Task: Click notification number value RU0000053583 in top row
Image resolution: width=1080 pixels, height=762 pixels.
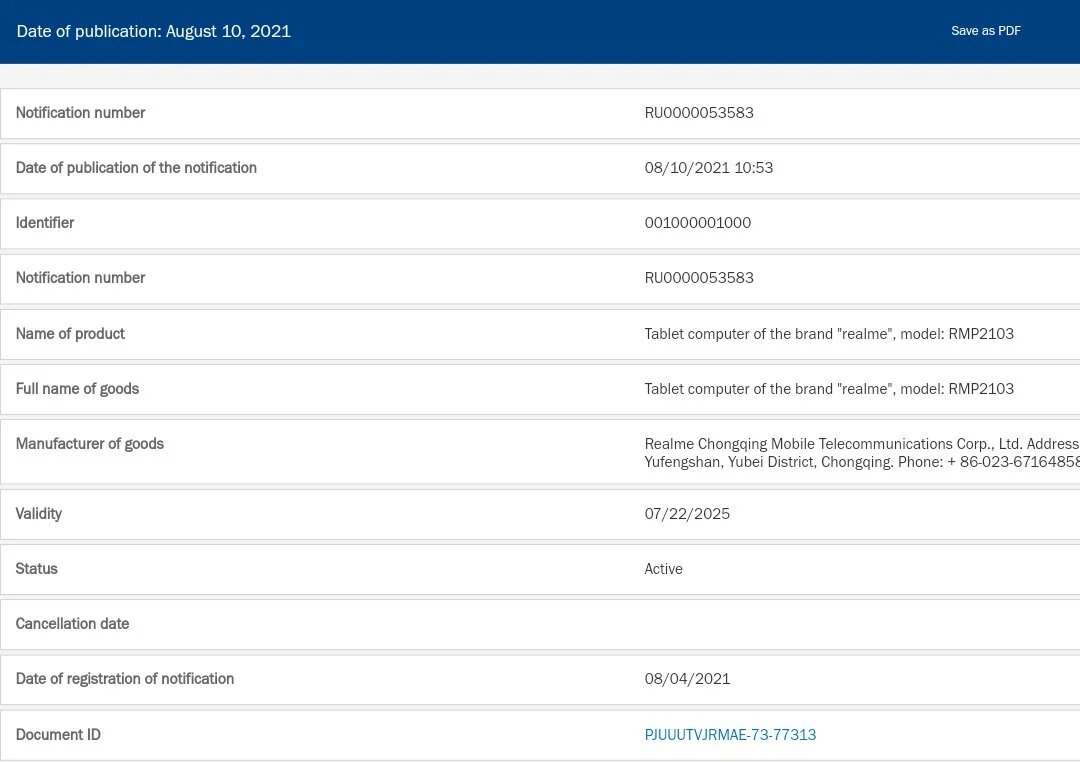Action: click(x=699, y=113)
